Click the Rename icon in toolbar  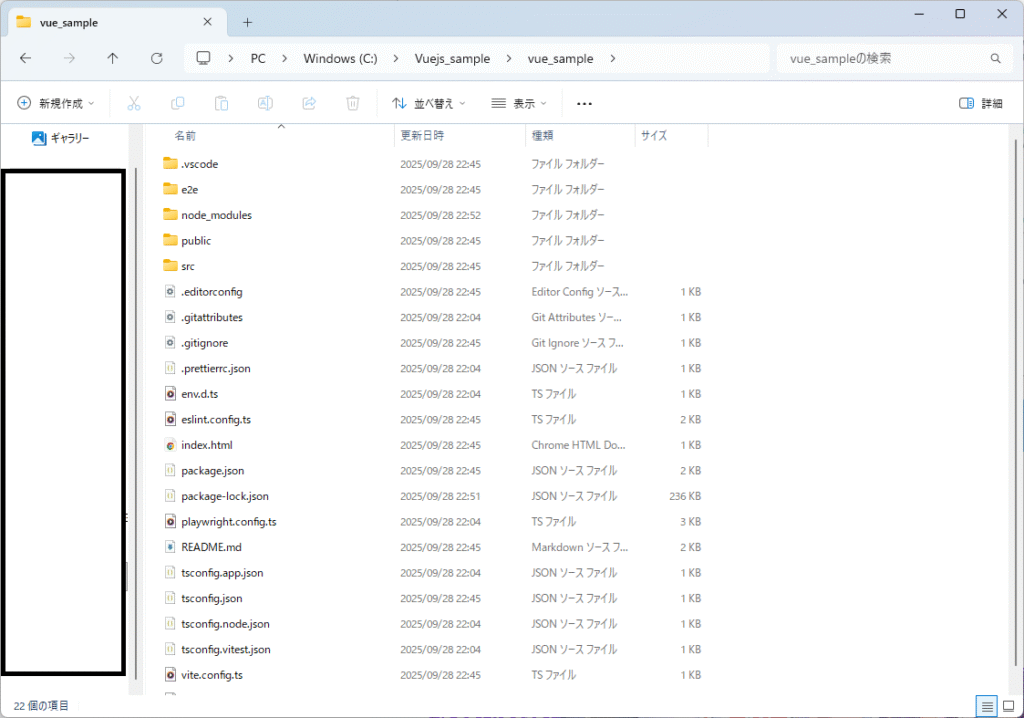coord(265,103)
